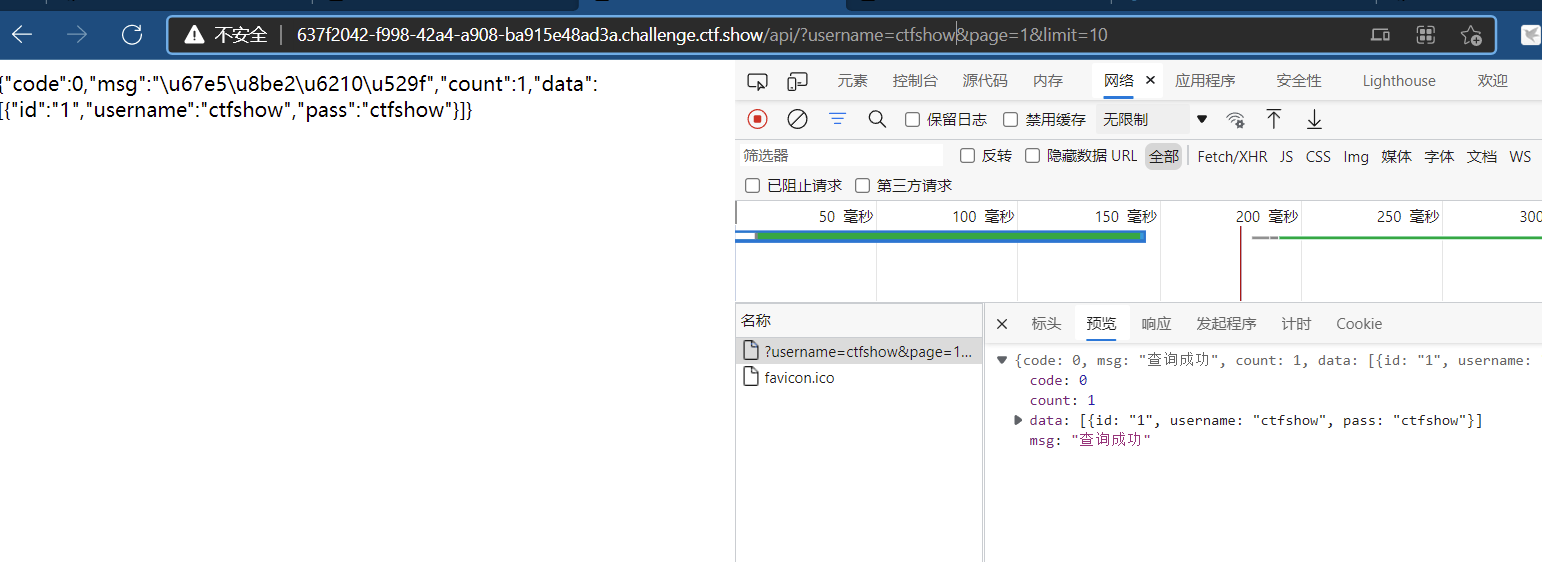The image size is (1542, 562).
Task: Filter requests by WS
Action: (1520, 156)
